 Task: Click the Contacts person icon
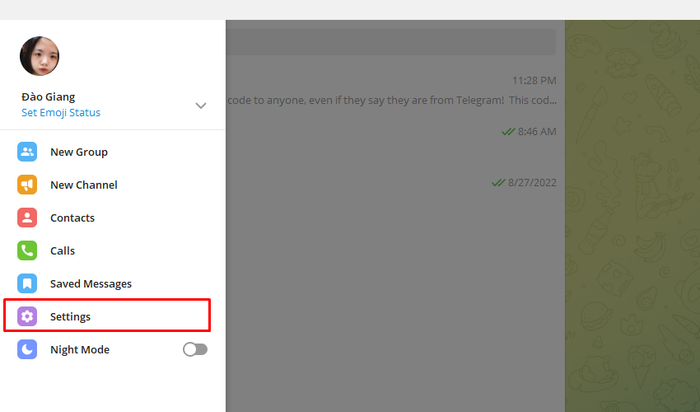27,218
